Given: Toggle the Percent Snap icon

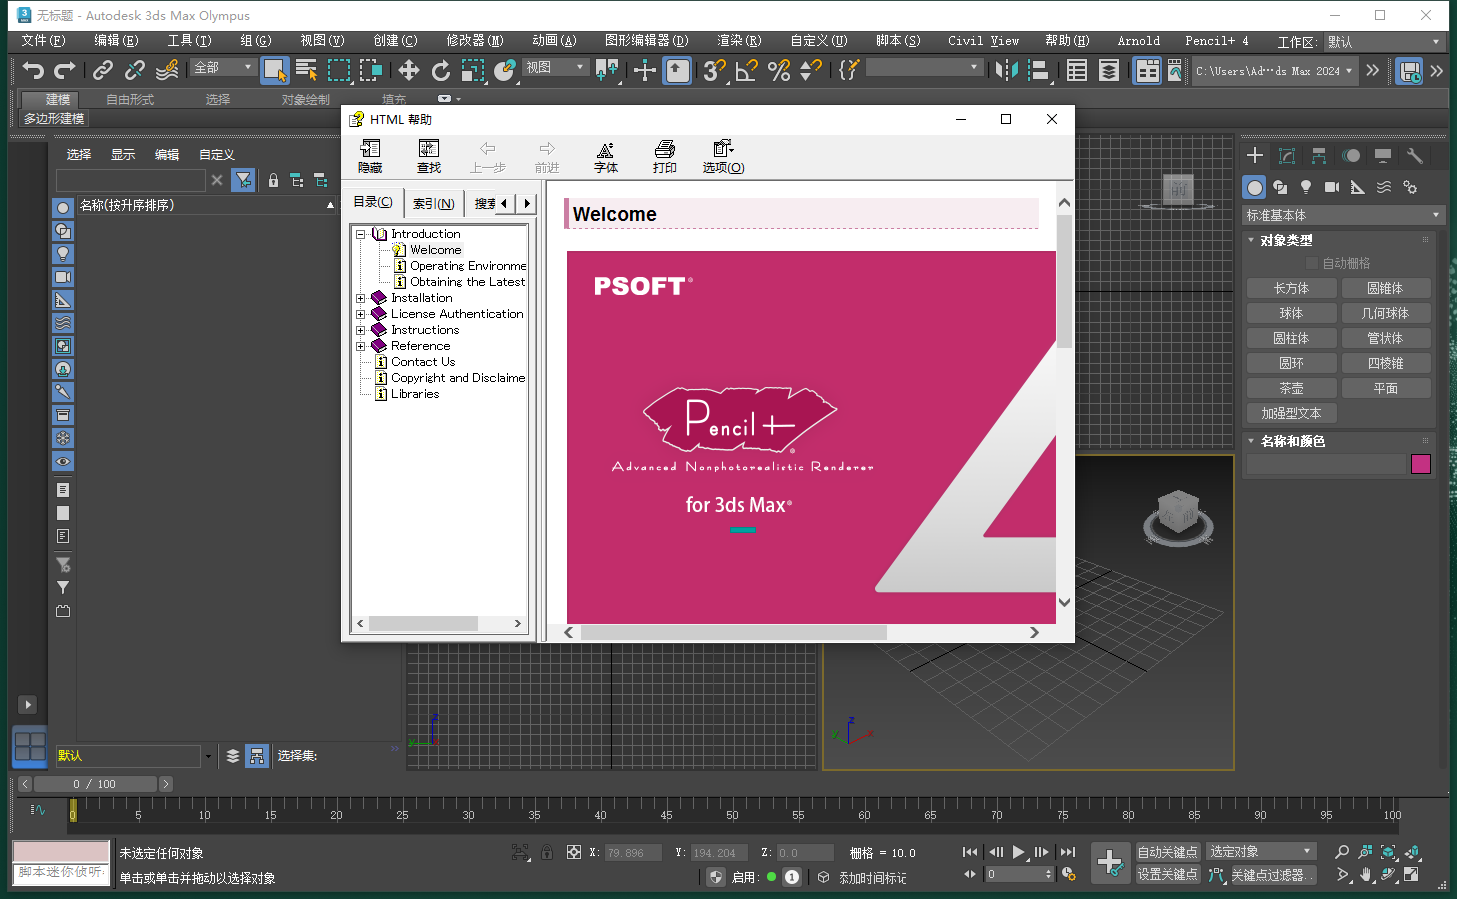Looking at the screenshot, I should (x=779, y=70).
